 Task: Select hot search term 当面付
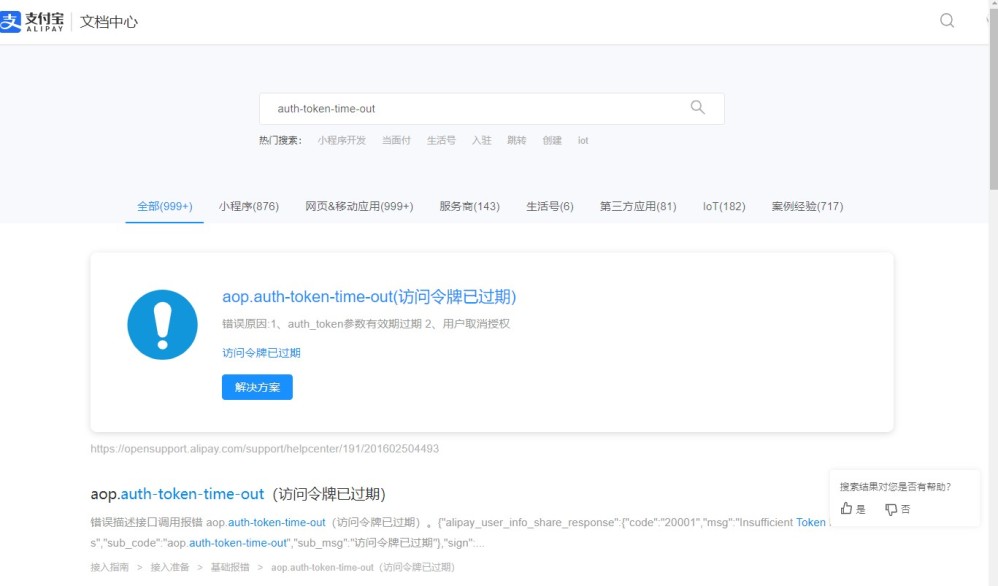tap(396, 141)
